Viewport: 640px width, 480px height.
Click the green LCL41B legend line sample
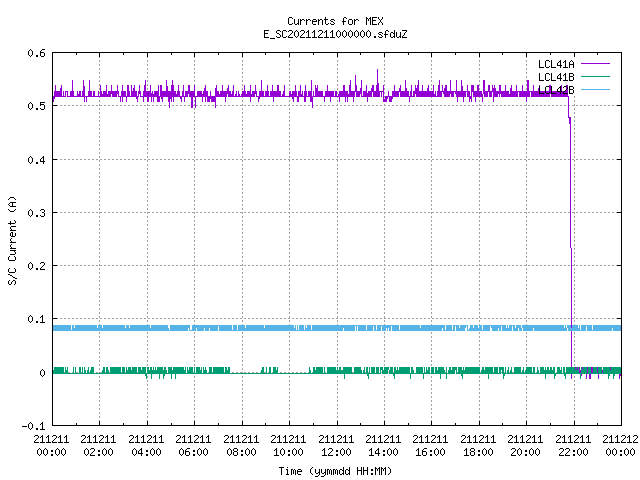(x=595, y=76)
